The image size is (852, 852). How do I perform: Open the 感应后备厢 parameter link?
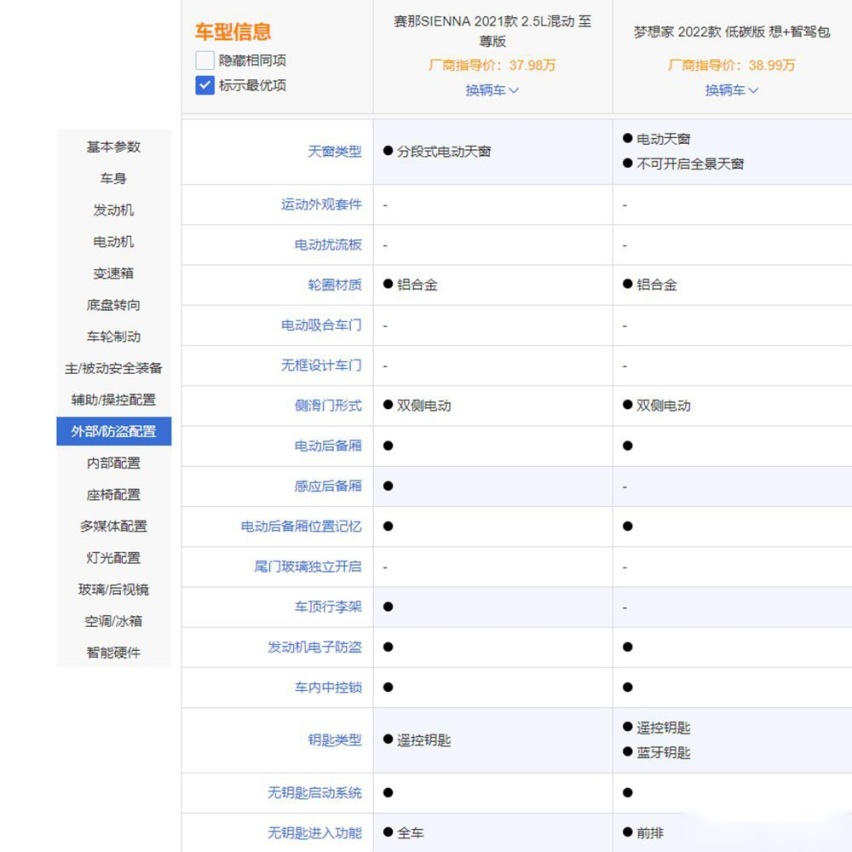click(328, 486)
